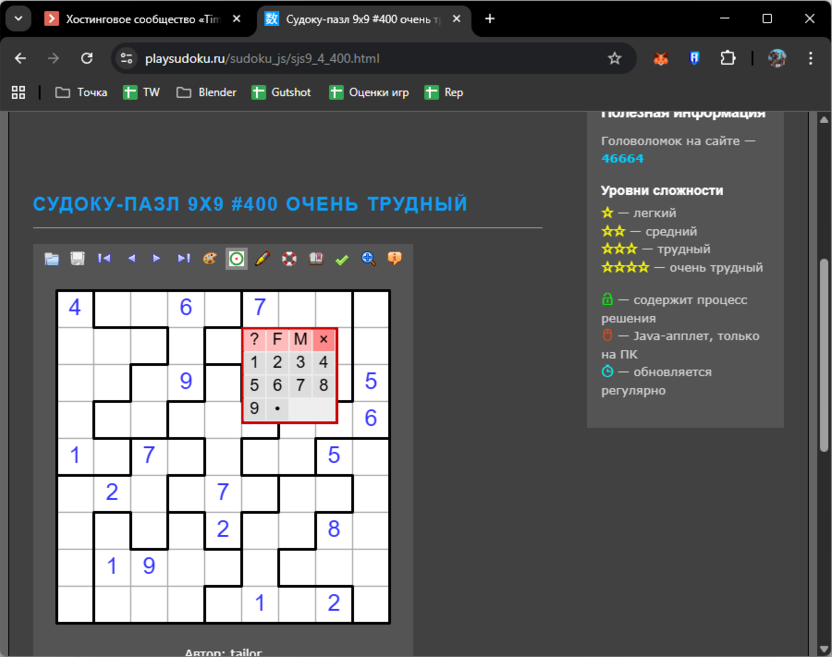Open the browser extensions menu
Screen dimensions: 832x657
pos(728,58)
